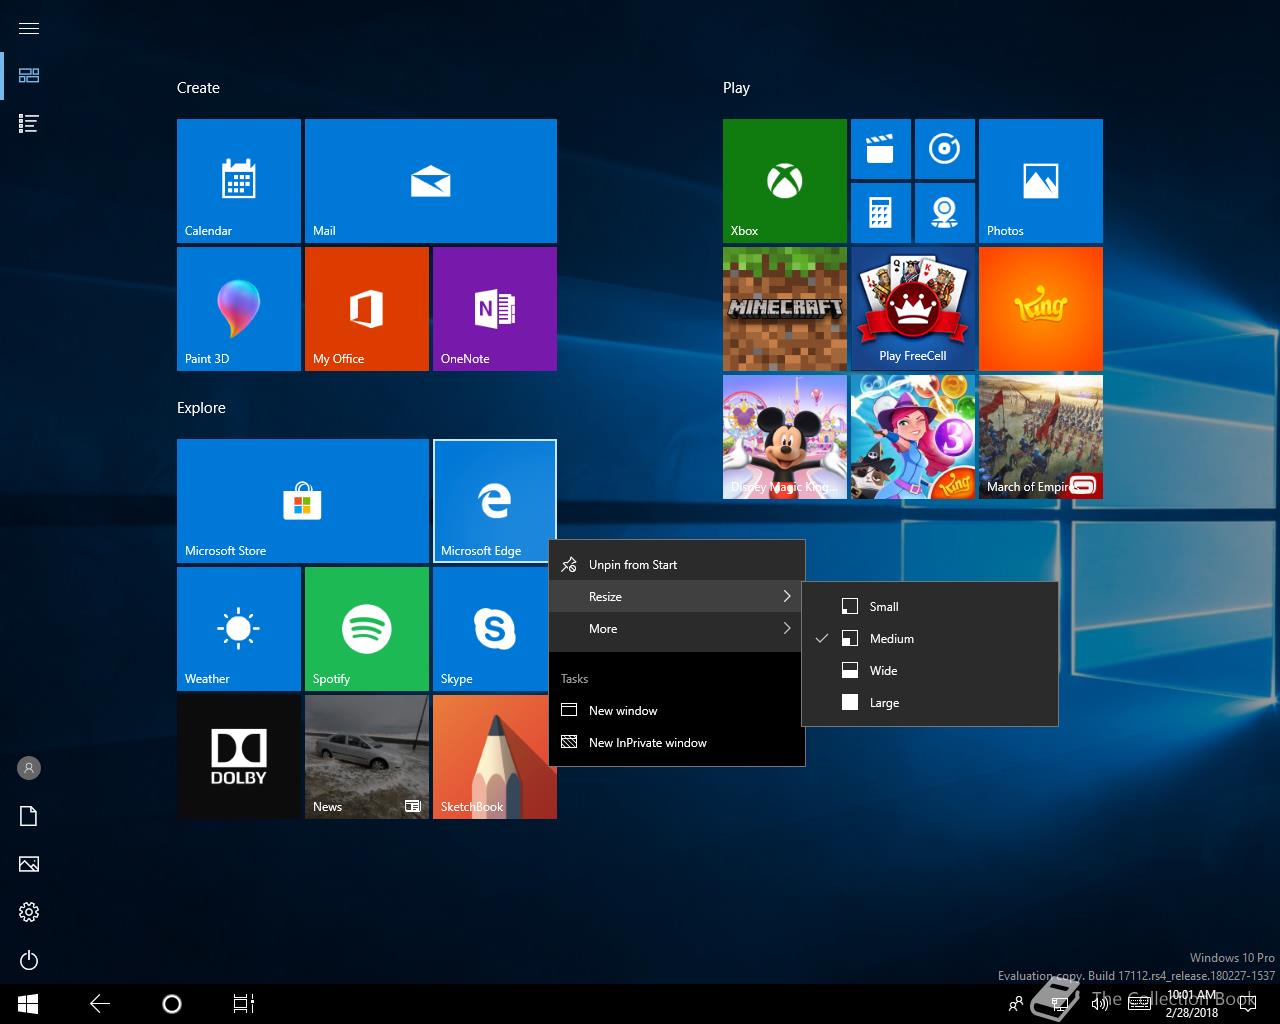Open the Action Center notifications icon

[x=1246, y=1004]
